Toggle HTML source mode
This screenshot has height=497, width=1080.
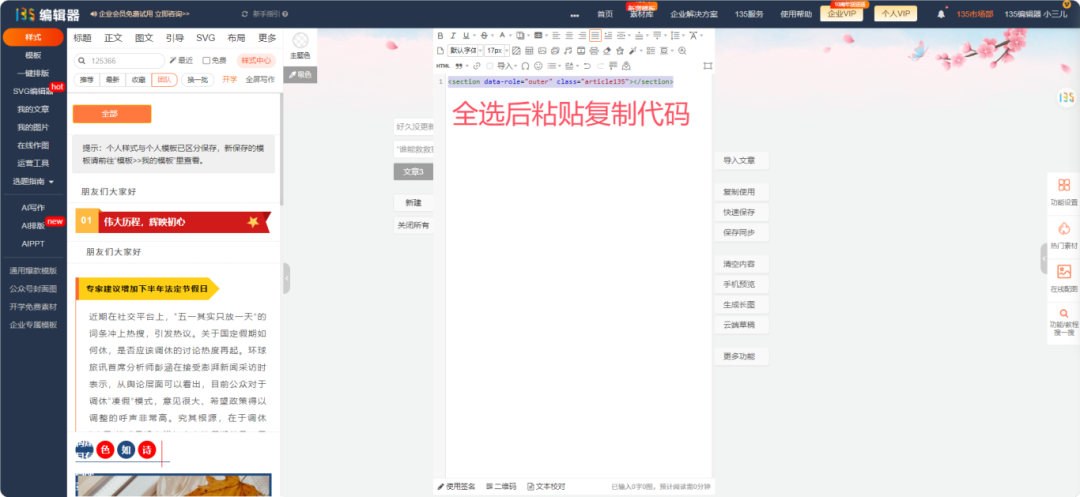(443, 65)
